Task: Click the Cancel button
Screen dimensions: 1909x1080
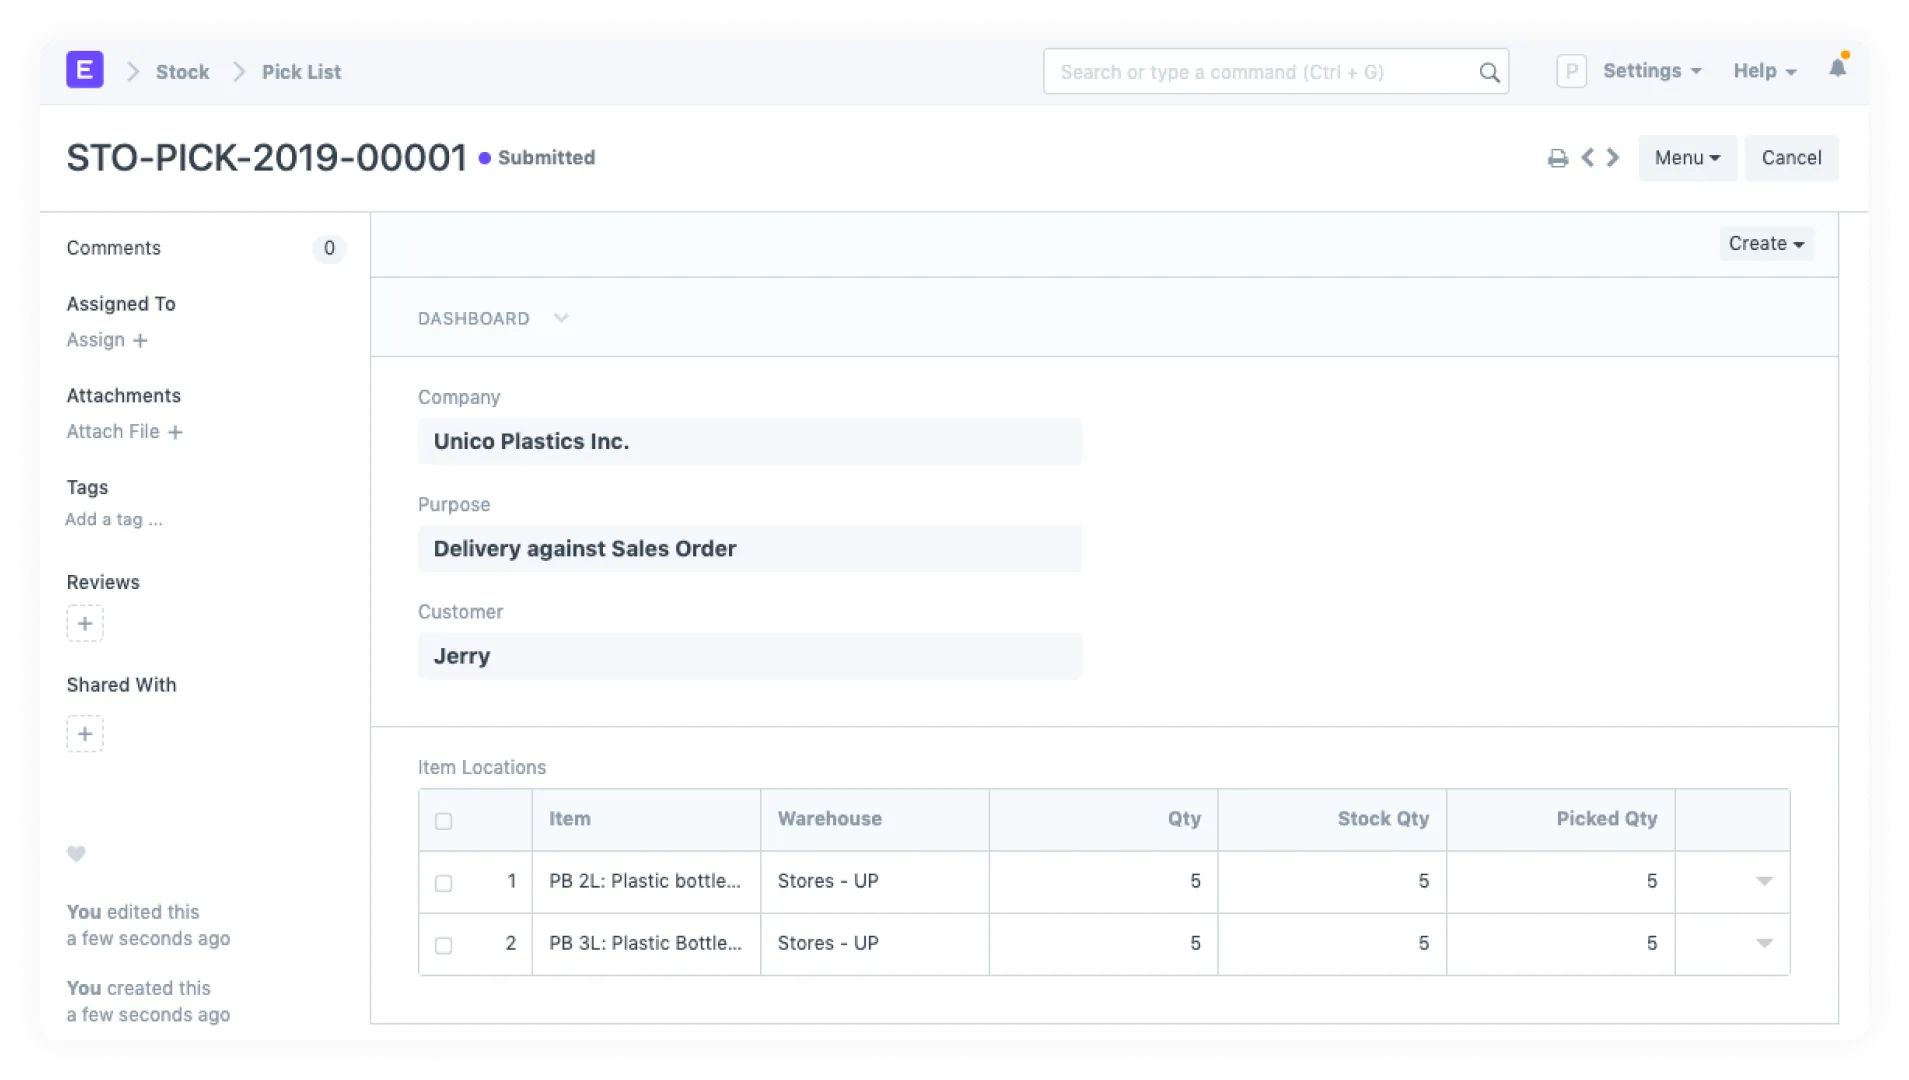Action: click(x=1791, y=158)
